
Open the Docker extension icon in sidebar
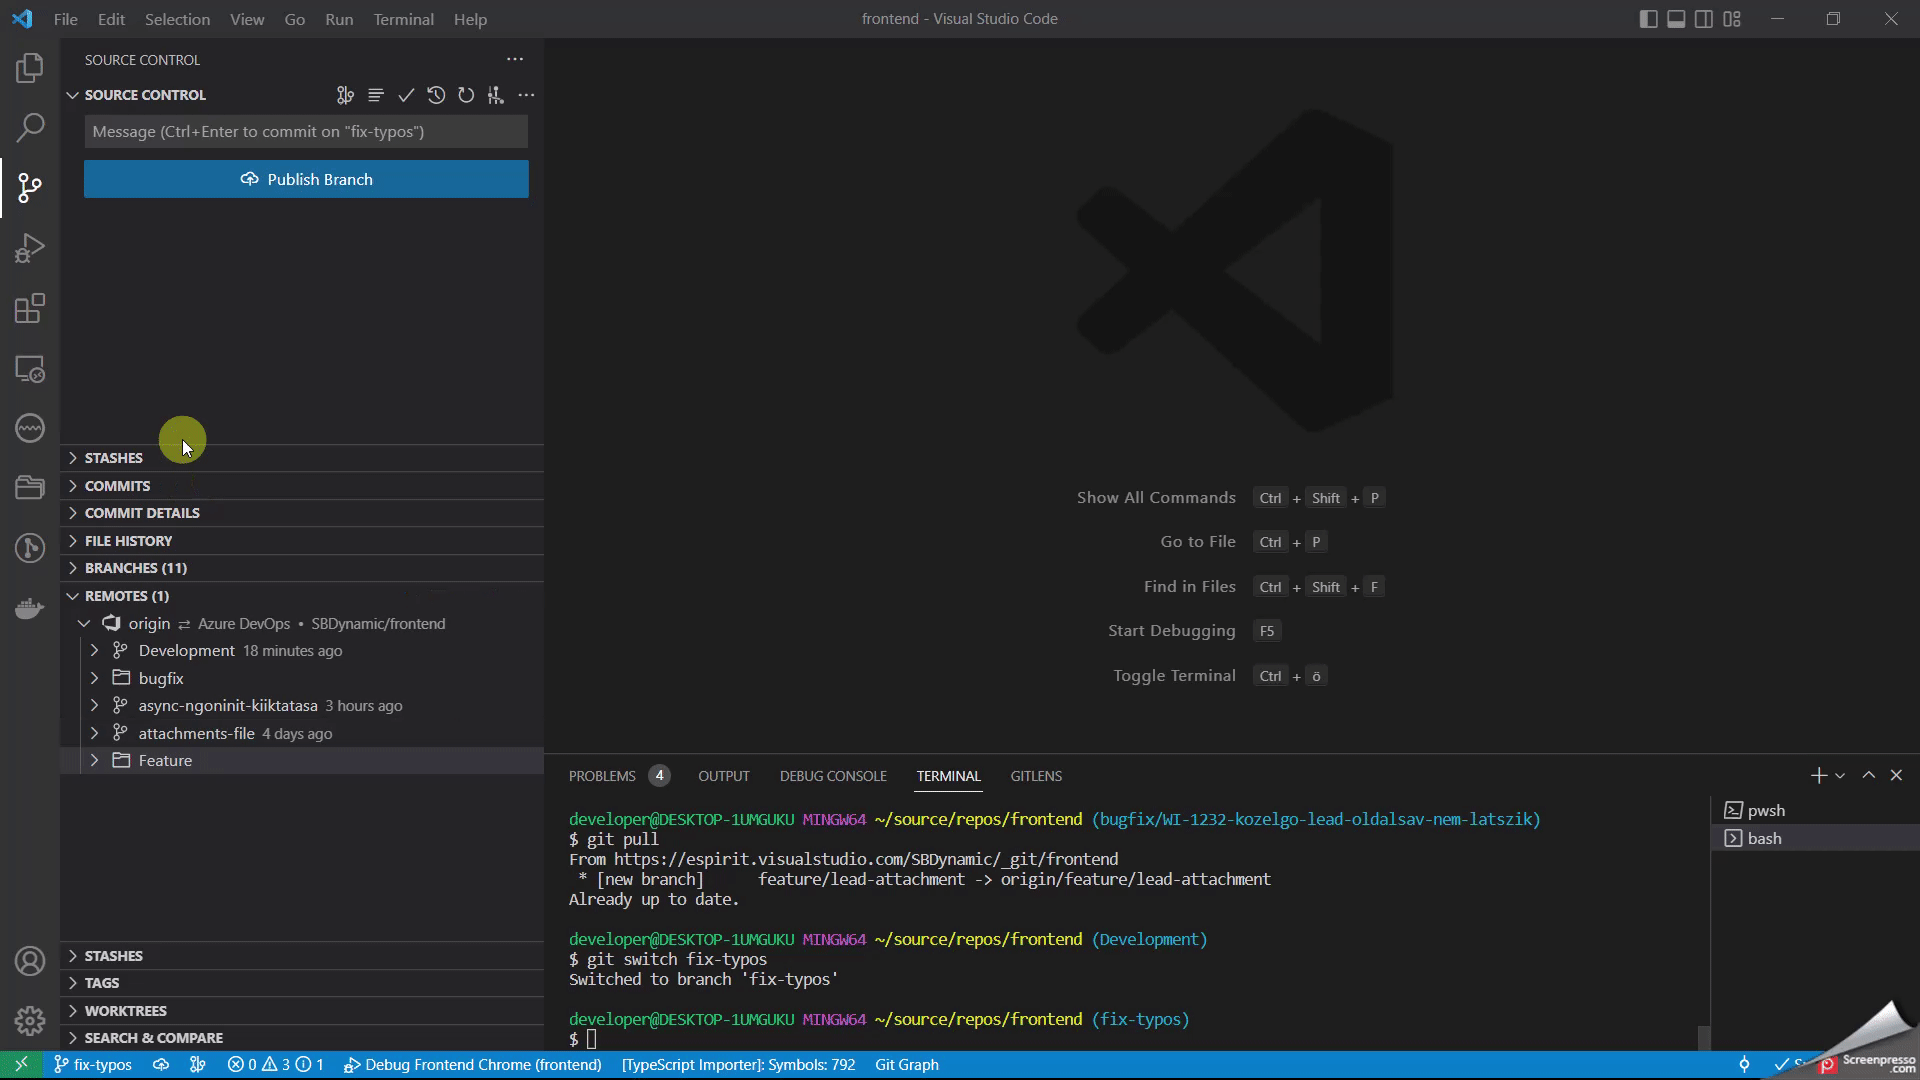coord(30,608)
